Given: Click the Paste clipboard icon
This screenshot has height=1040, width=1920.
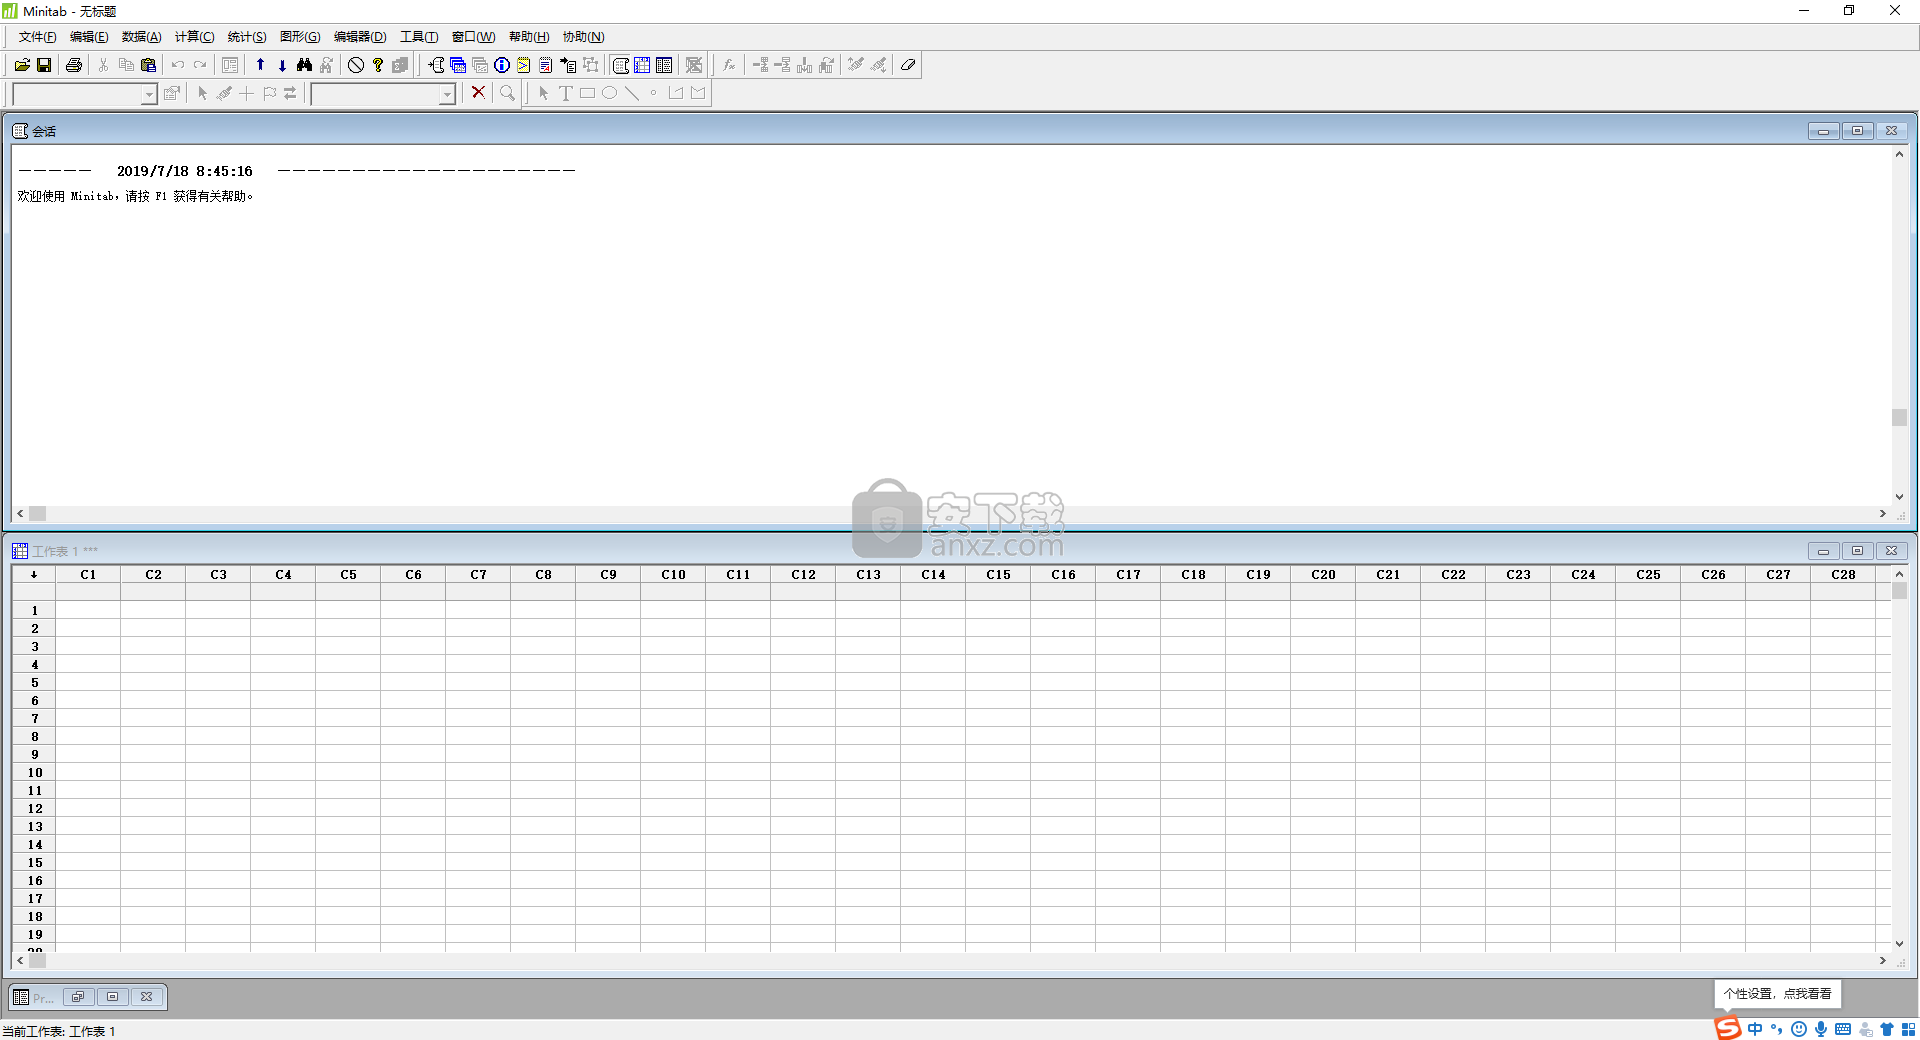Looking at the screenshot, I should point(148,65).
